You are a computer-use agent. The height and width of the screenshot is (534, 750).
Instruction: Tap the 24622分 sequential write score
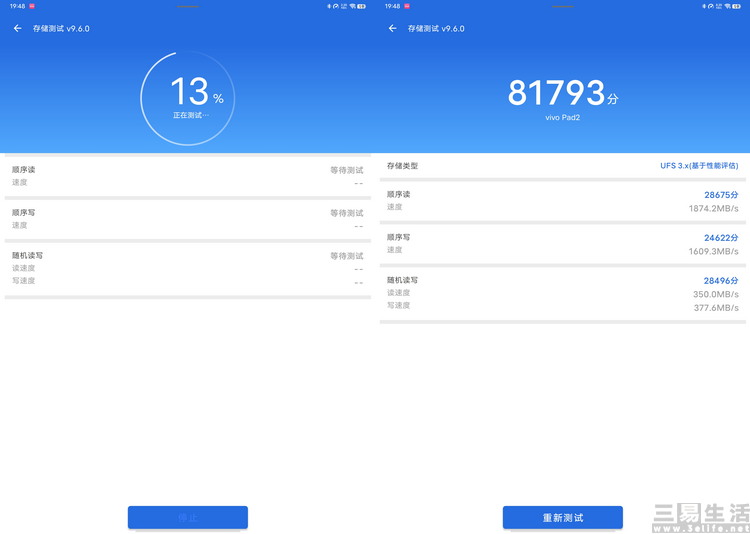click(x=721, y=238)
